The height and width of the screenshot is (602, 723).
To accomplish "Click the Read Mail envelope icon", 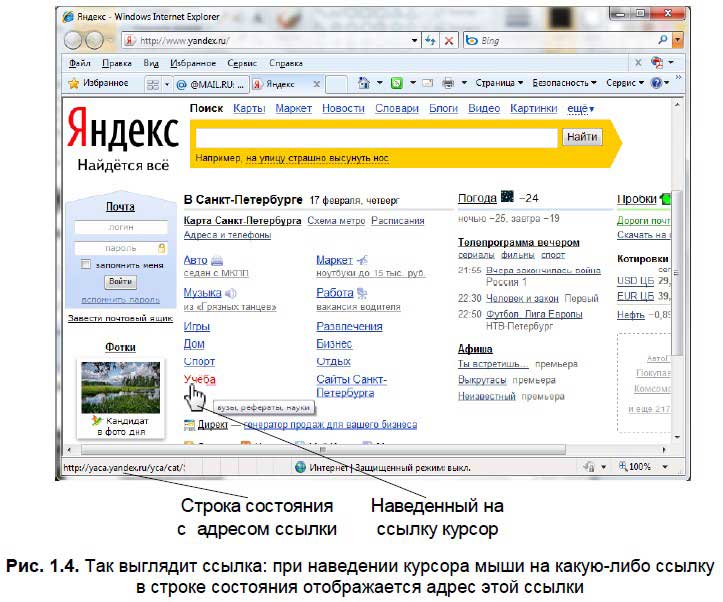I will point(428,83).
